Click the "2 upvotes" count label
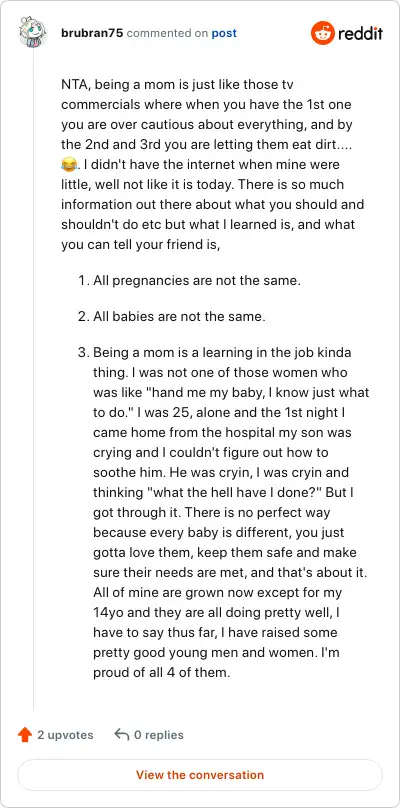The height and width of the screenshot is (808, 400). point(65,734)
